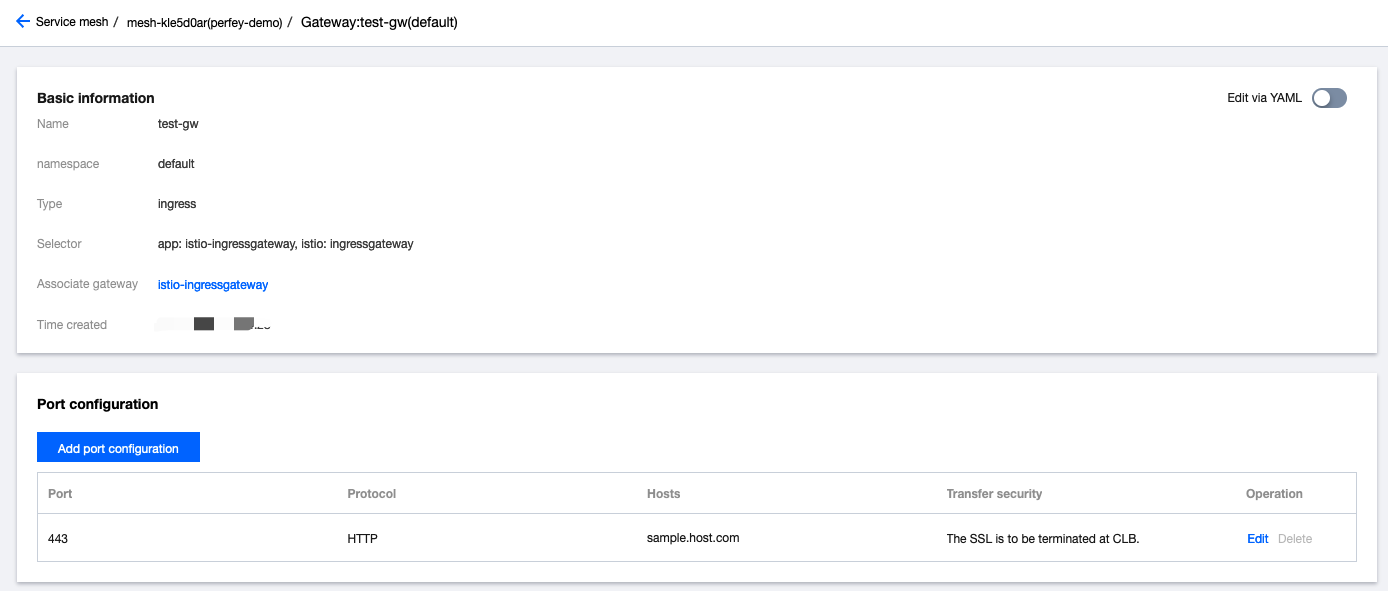Image resolution: width=1388 pixels, height=591 pixels.
Task: Select the 443 port cell
Action: pyautogui.click(x=58, y=539)
